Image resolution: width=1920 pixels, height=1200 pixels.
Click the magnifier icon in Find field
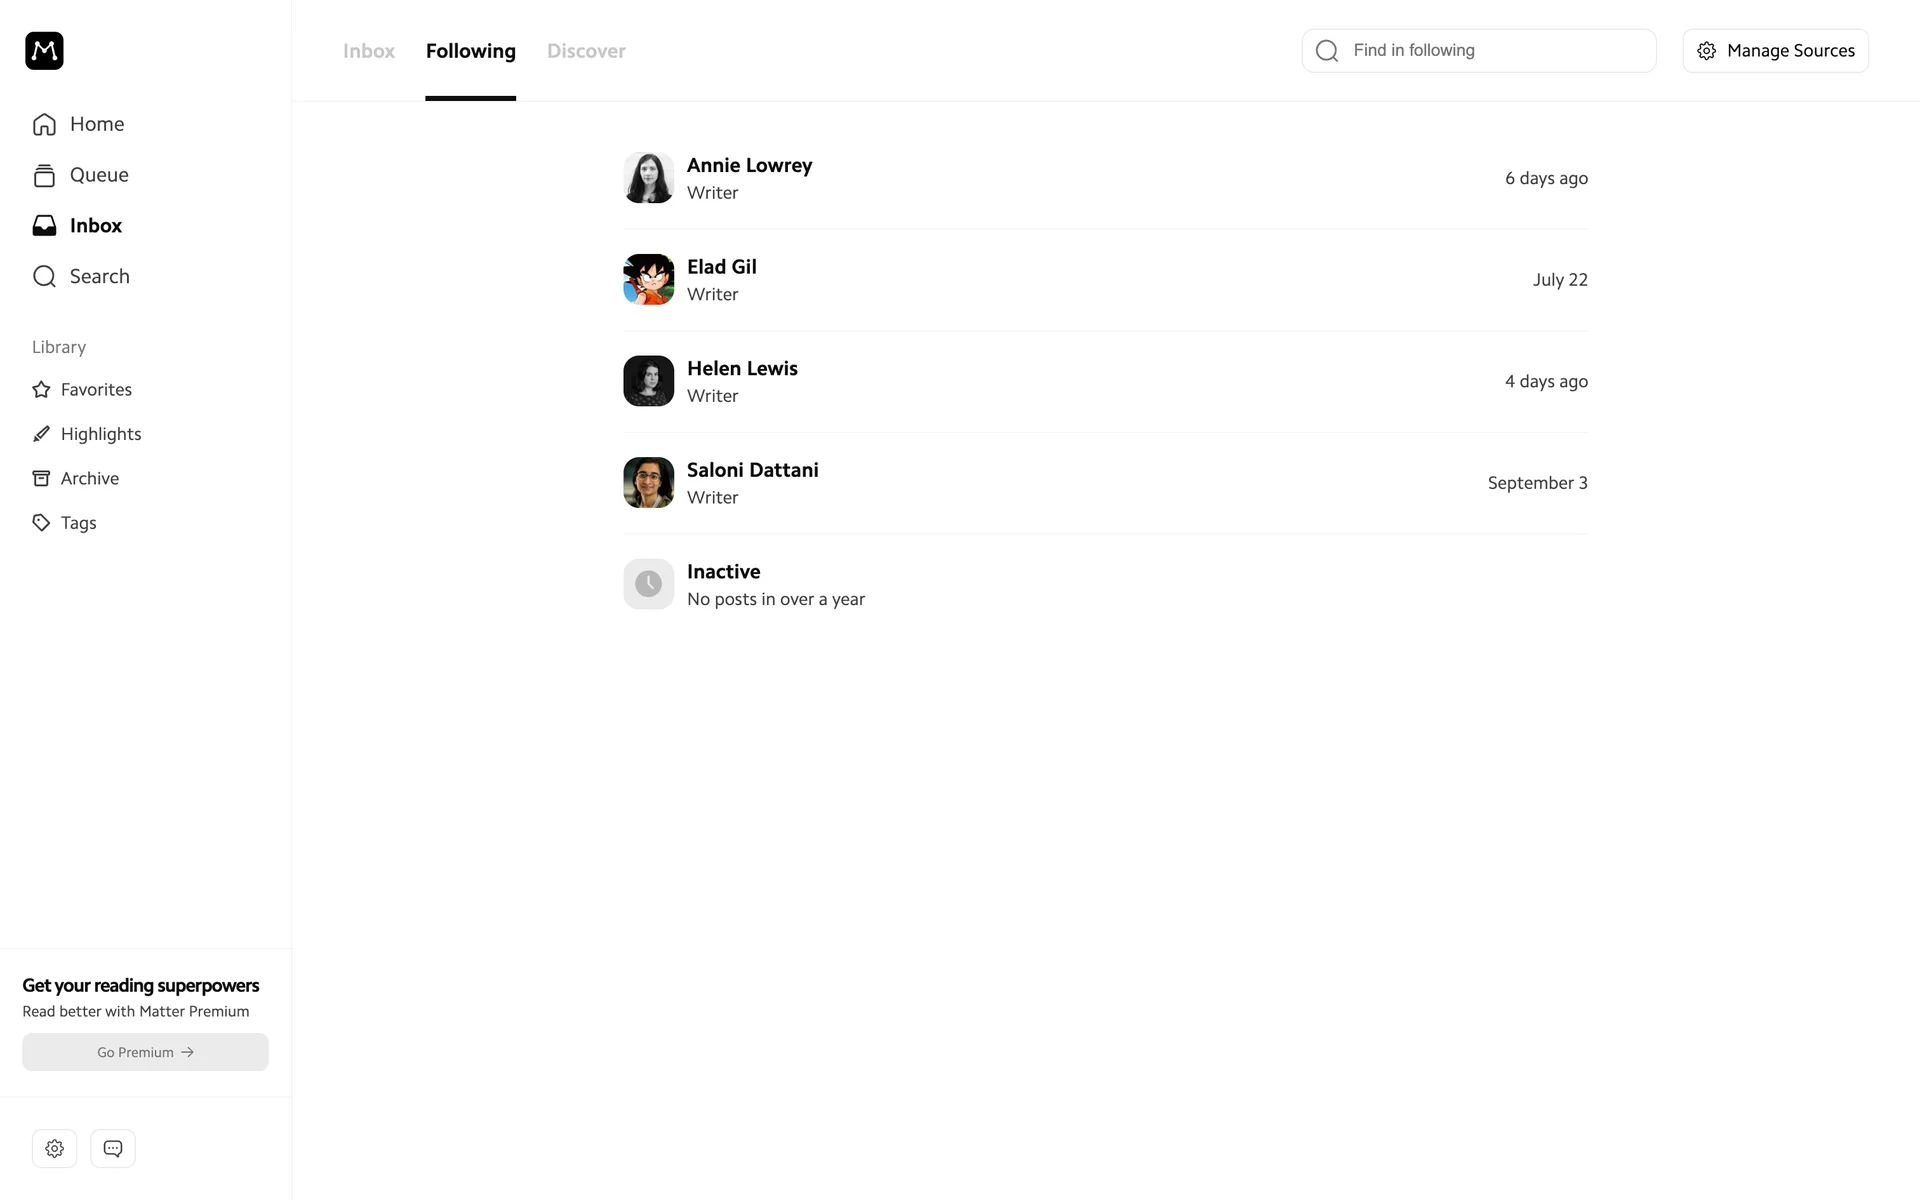click(1327, 51)
